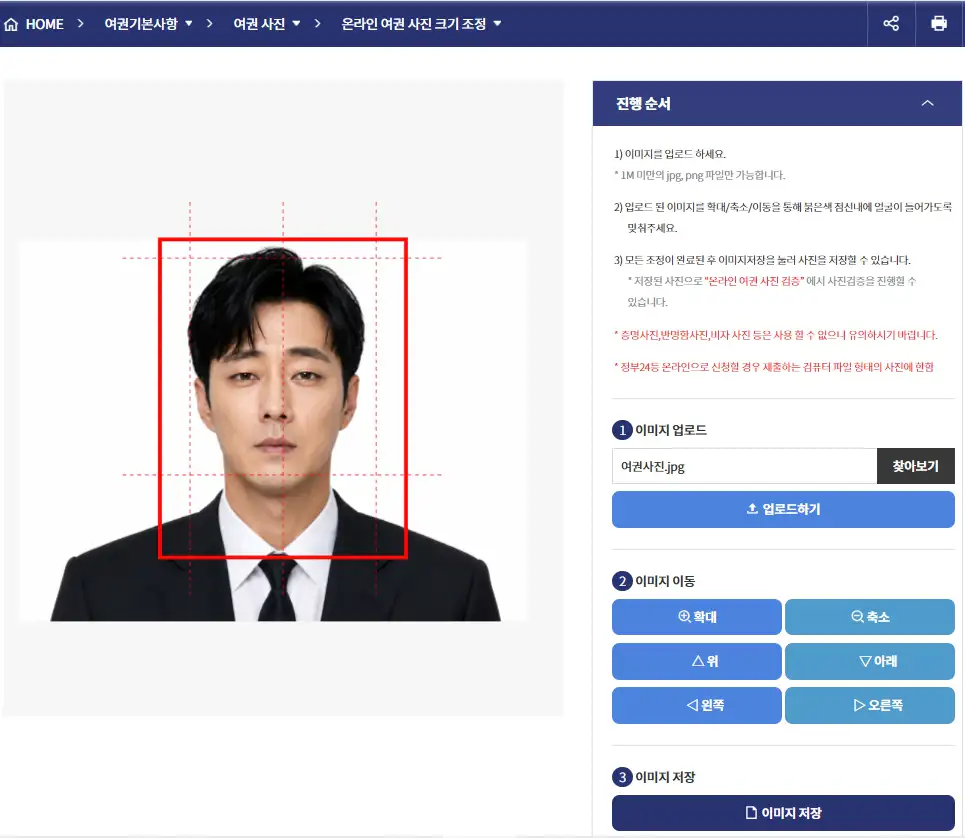Collapse the 진행 순서 panel chevron
The width and height of the screenshot is (965, 838).
click(927, 103)
